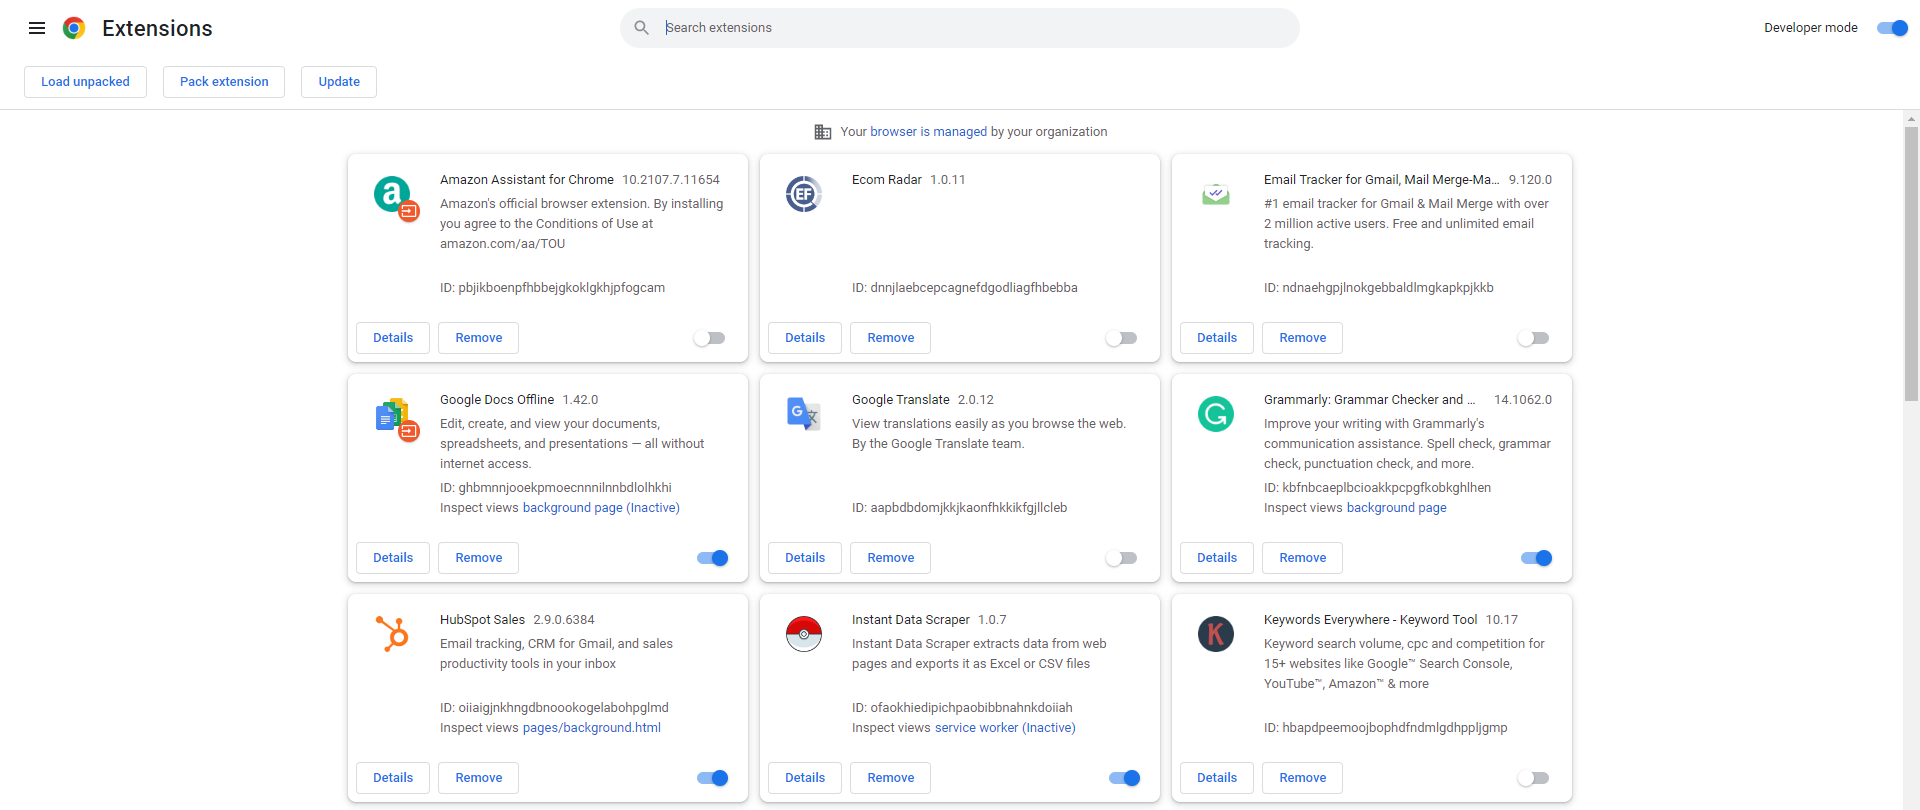Disable the Grammarly extension

coord(1537,558)
